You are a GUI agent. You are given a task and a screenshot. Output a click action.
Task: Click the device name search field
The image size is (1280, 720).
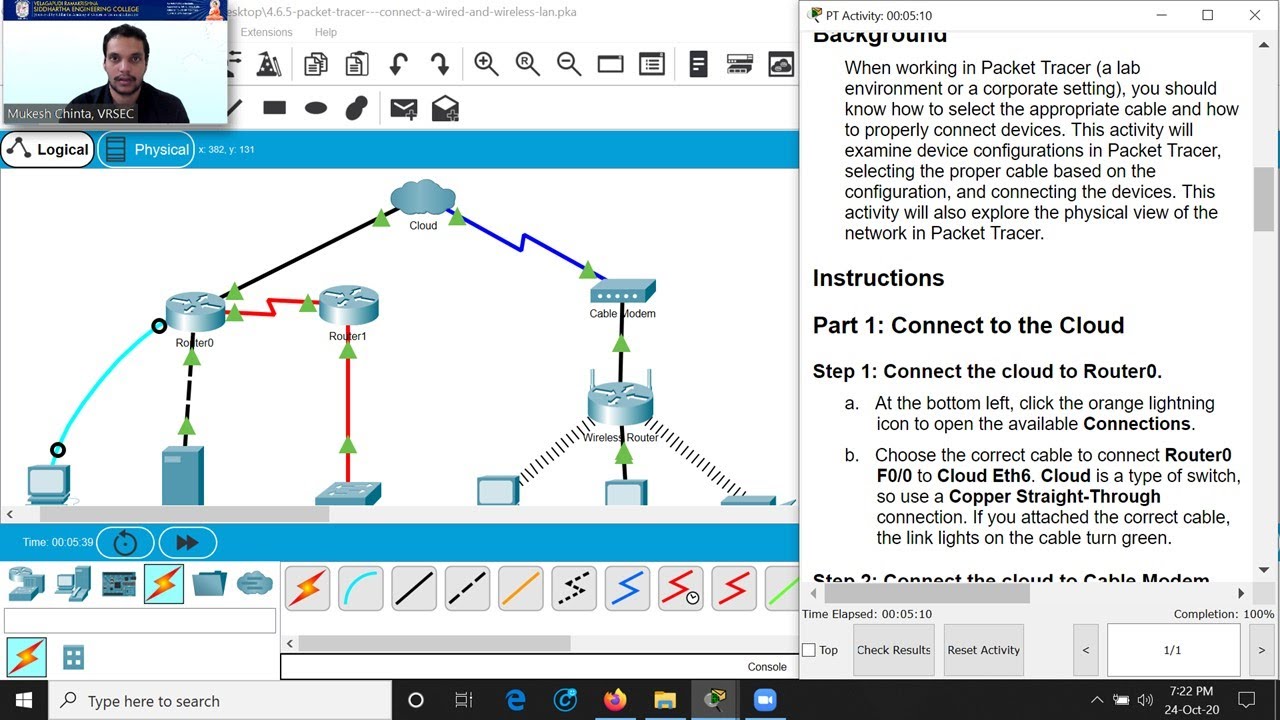tap(140, 621)
